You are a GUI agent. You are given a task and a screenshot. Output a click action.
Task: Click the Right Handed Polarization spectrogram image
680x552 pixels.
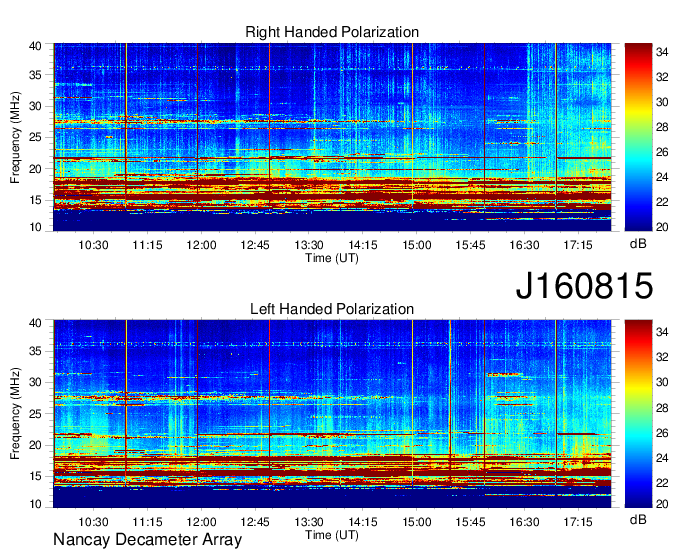332,137
